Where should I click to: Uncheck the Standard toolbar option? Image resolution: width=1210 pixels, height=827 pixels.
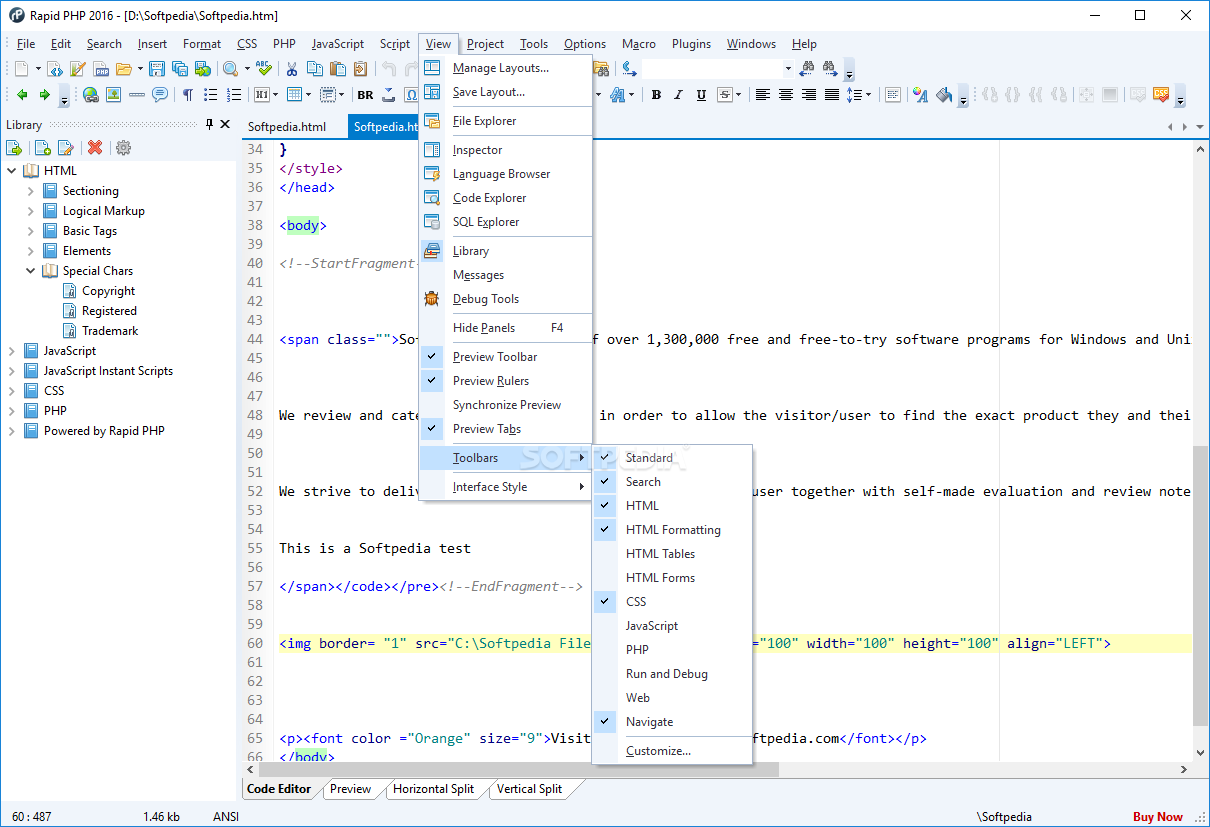coord(672,458)
